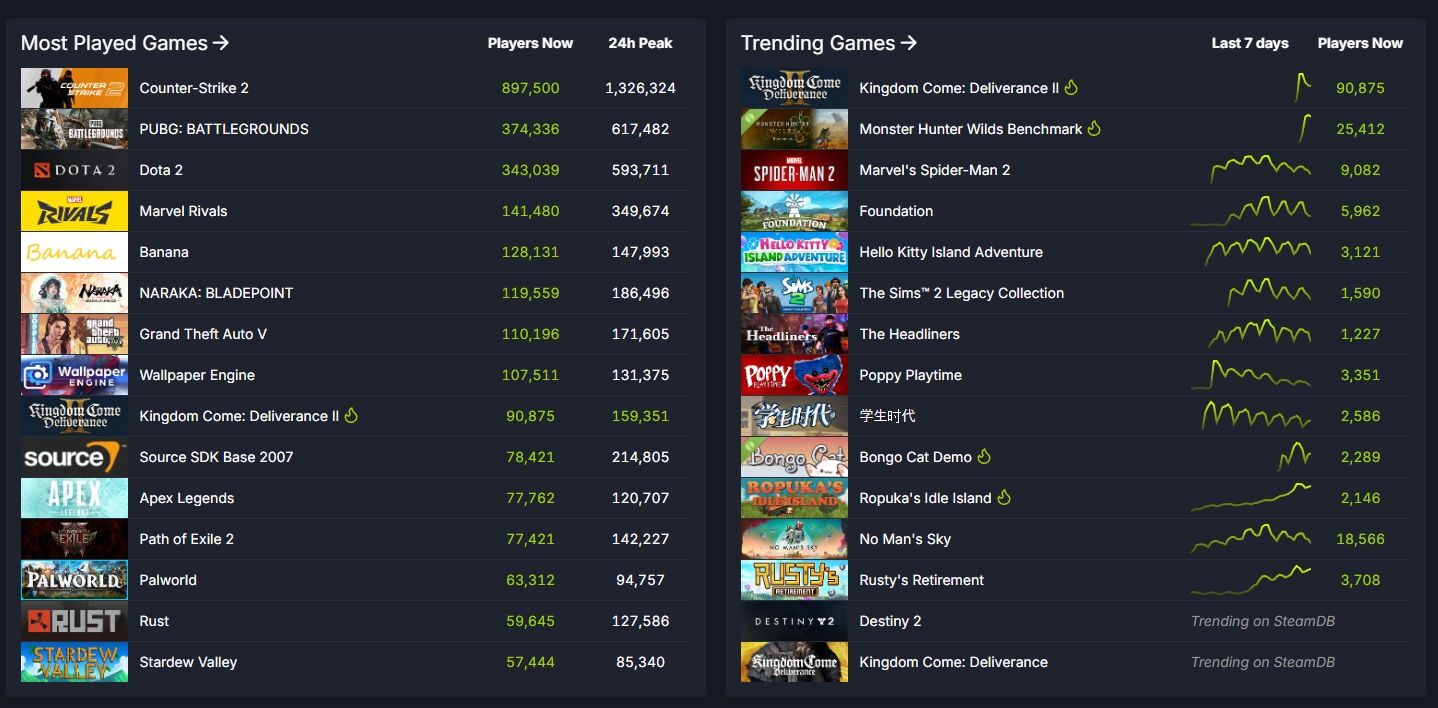The height and width of the screenshot is (708, 1438).
Task: Open the Counter-Strike 2 game thumbnail
Action: click(74, 88)
